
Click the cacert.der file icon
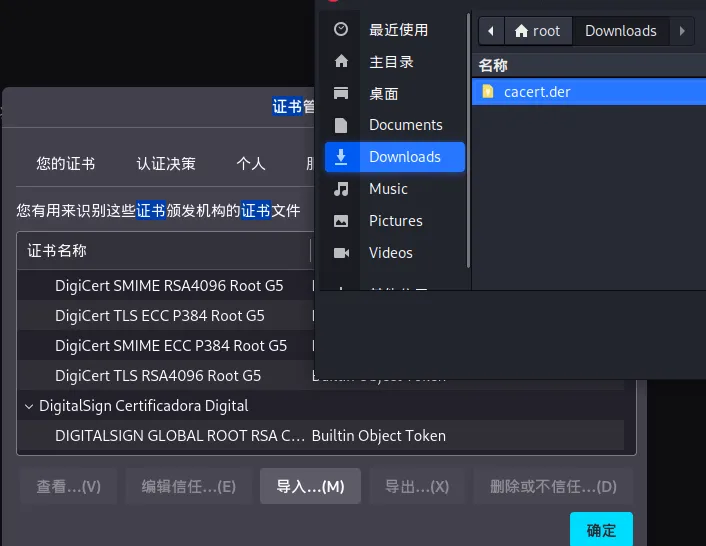pos(488,91)
